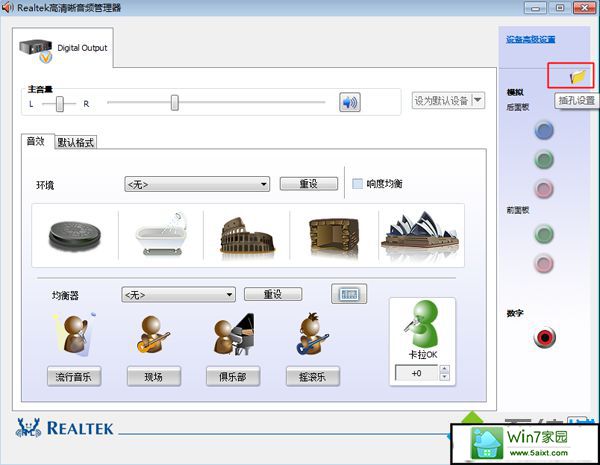
Task: Mute the master volume speaker button
Action: tap(350, 102)
